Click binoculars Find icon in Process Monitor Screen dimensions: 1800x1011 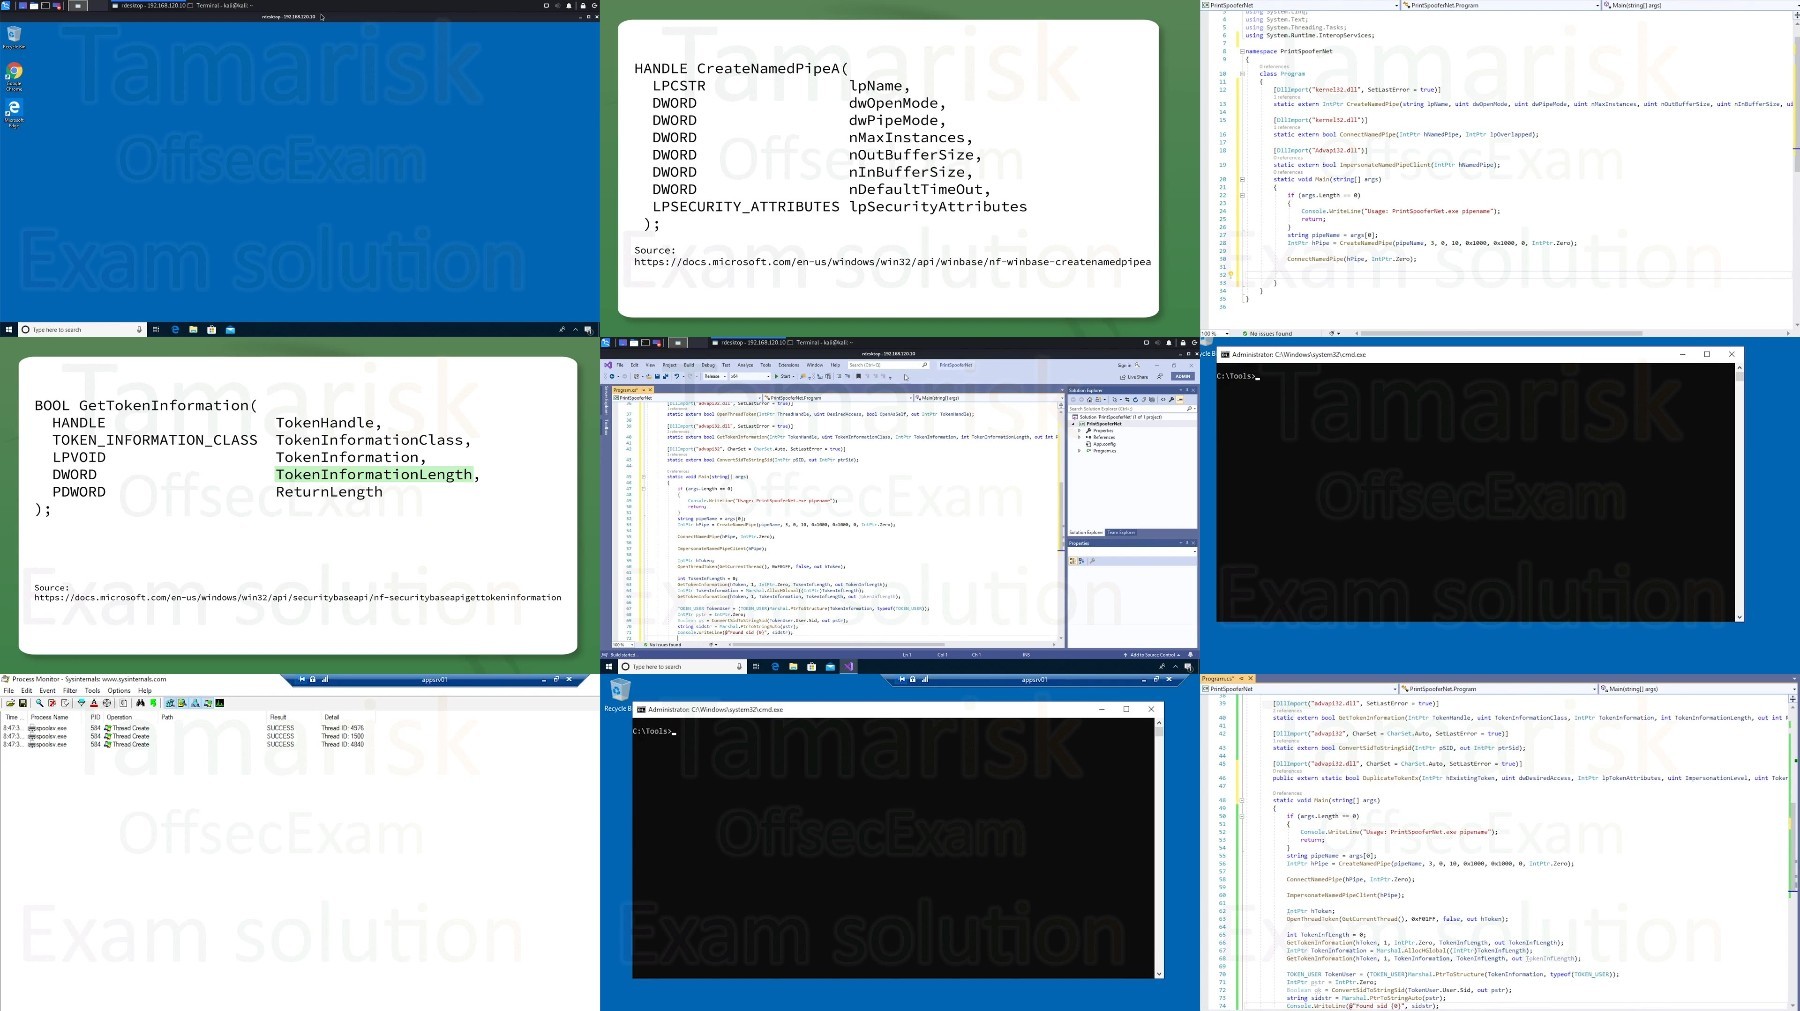pyautogui.click(x=140, y=703)
